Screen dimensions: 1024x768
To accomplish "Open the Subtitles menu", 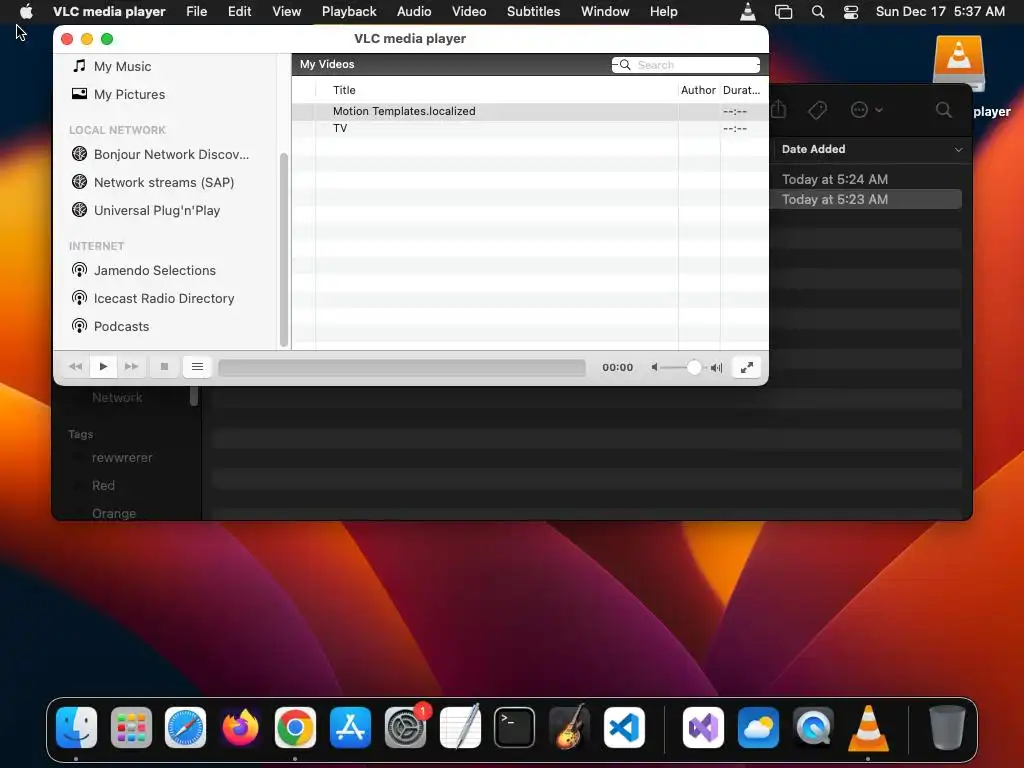I will point(534,12).
